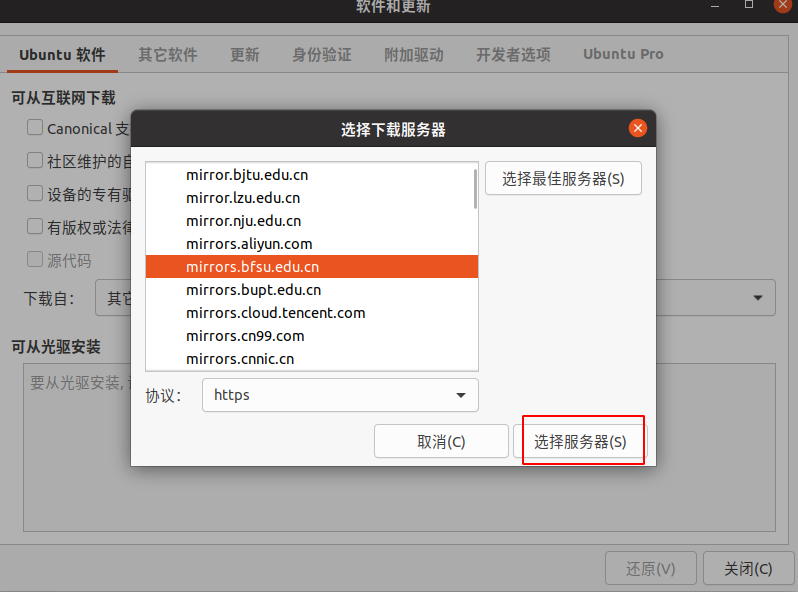798x592 pixels.
Task: Click the 选择最佳服务器(S) button
Action: pyautogui.click(x=563, y=178)
